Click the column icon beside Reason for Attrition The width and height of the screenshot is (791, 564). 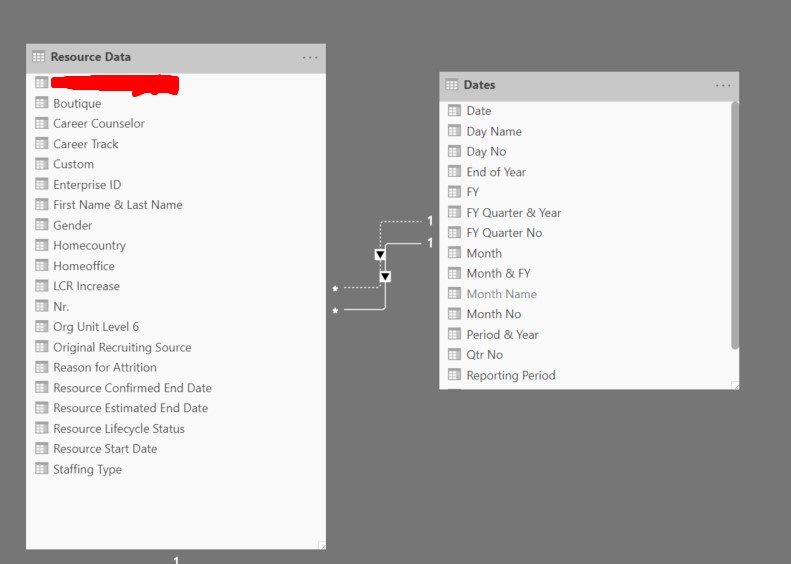click(x=42, y=367)
